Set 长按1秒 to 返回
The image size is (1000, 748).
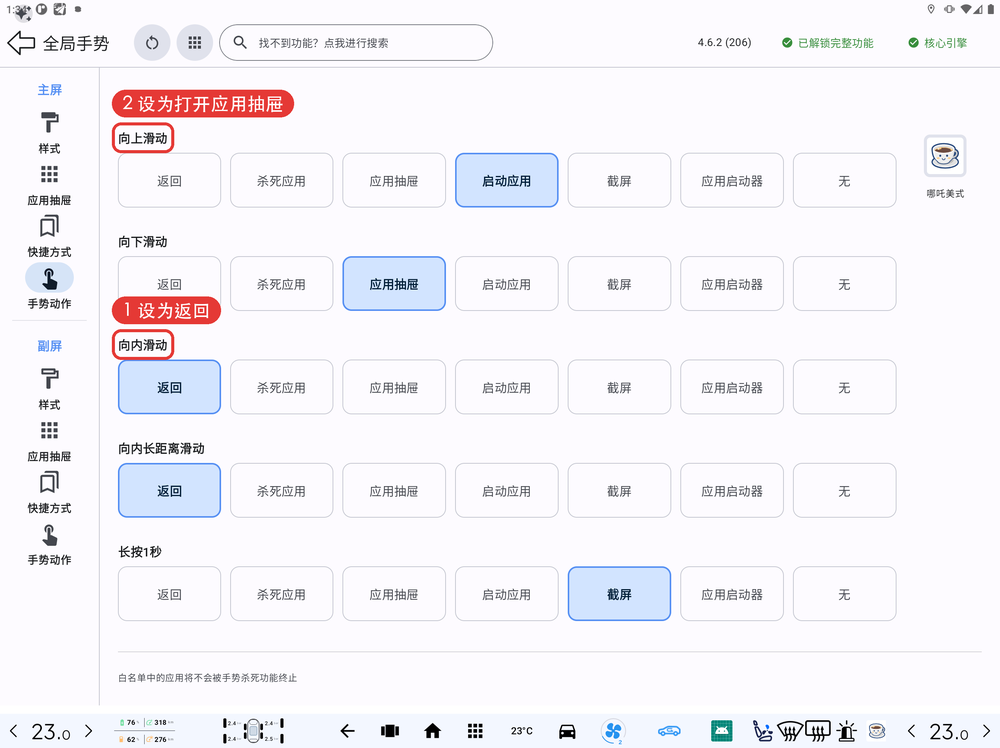tap(169, 594)
